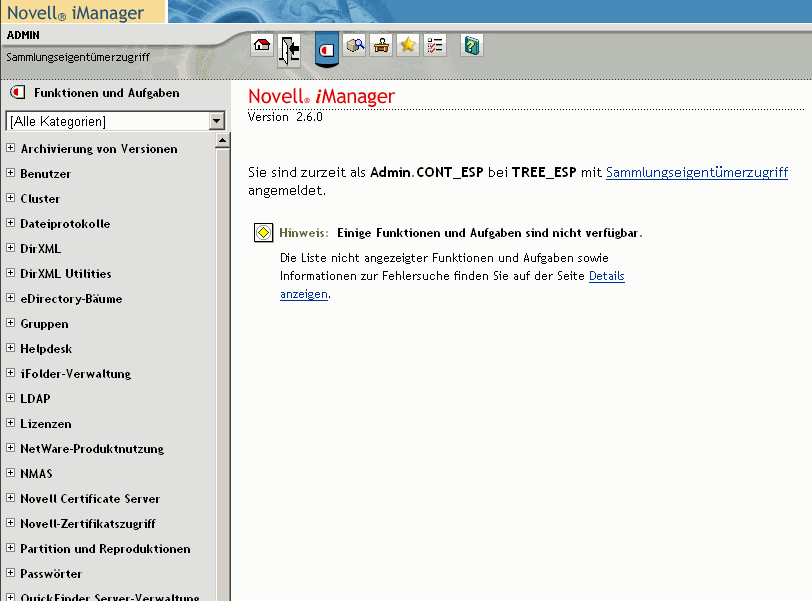812x601 pixels.
Task: Click the Funktionen und Aufgaben heading
Action: click(x=107, y=93)
